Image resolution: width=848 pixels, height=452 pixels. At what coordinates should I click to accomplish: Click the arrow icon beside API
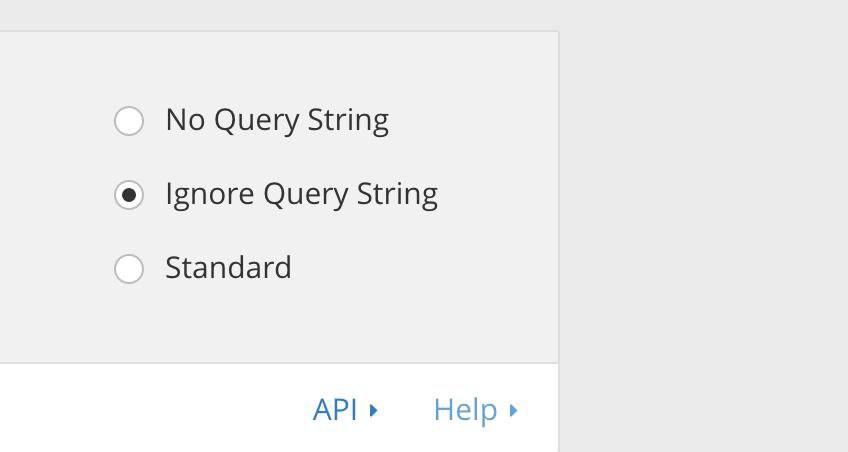(x=373, y=410)
